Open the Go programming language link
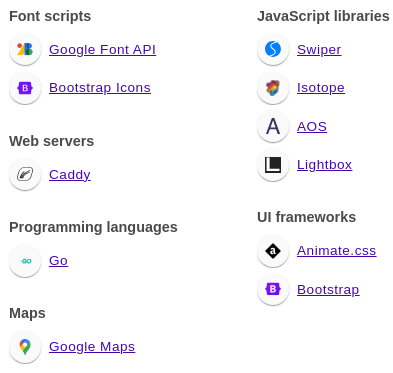 point(58,261)
